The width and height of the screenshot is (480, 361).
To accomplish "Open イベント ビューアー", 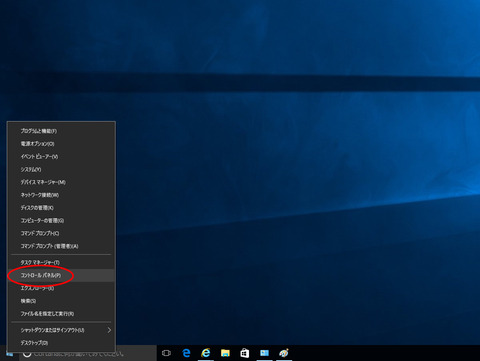I will coord(61,157).
